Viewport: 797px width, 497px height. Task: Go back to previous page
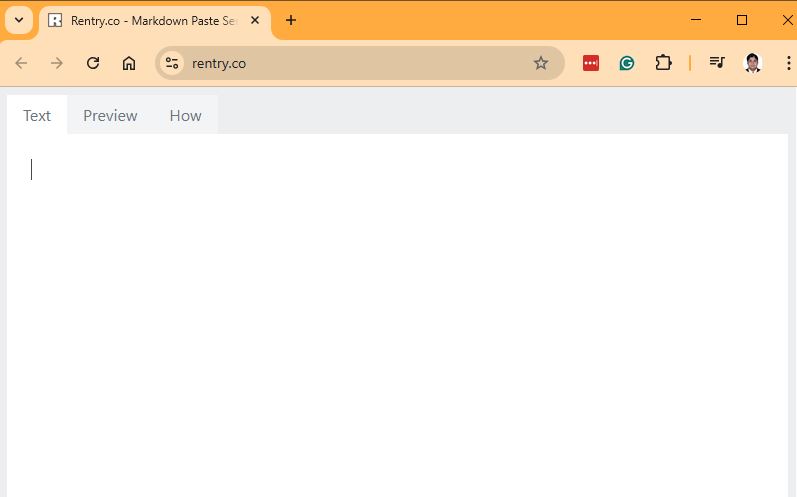[x=21, y=63]
